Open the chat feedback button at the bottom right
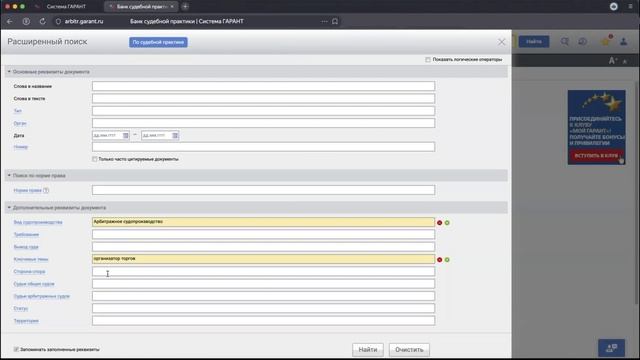 (611, 348)
